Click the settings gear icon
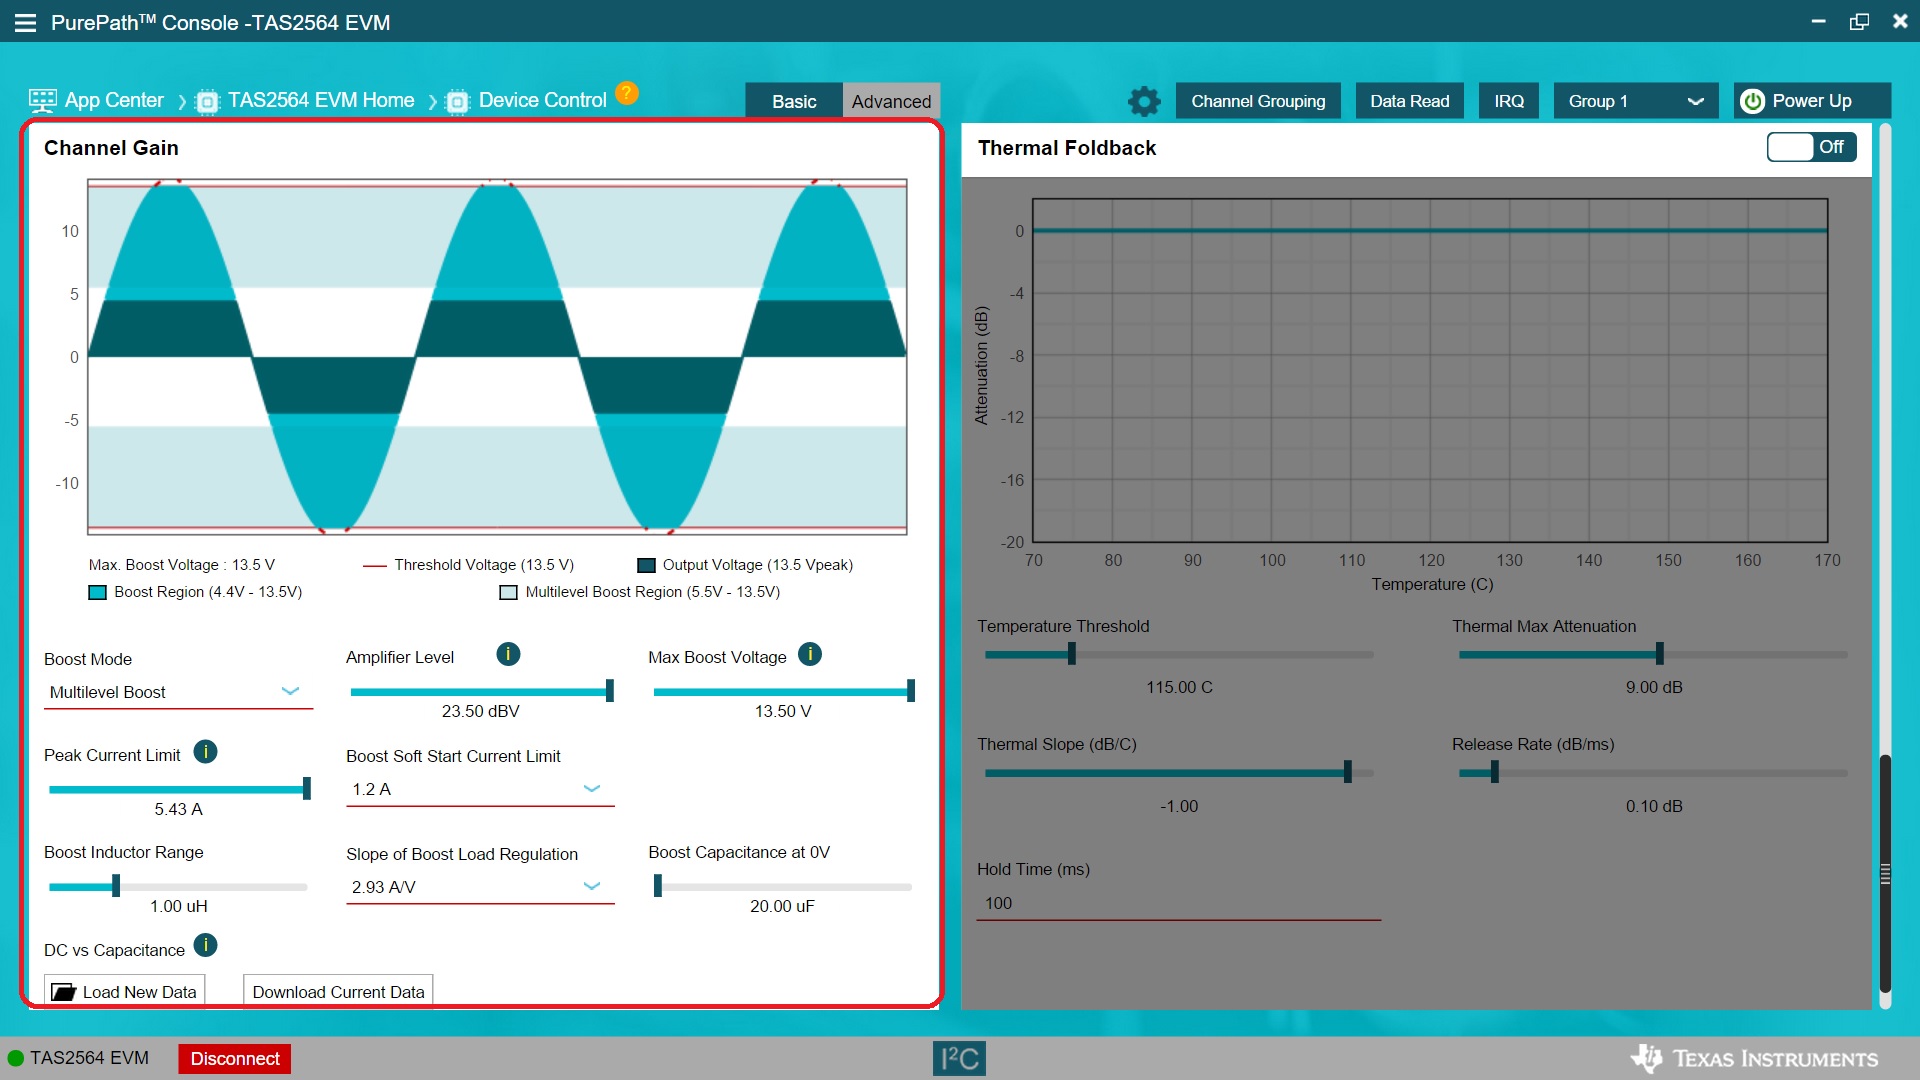 point(1144,101)
